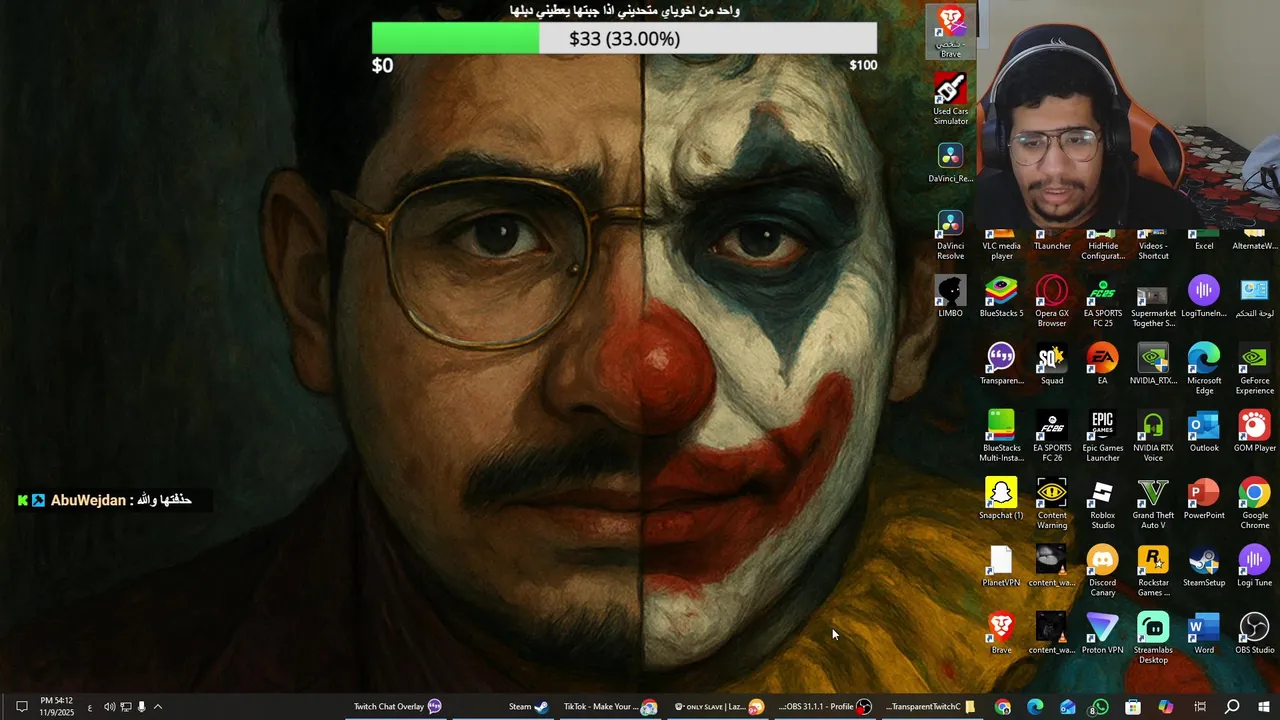1280x720 pixels.
Task: Launch Used Cars Simulator from desktop
Action: [x=950, y=99]
